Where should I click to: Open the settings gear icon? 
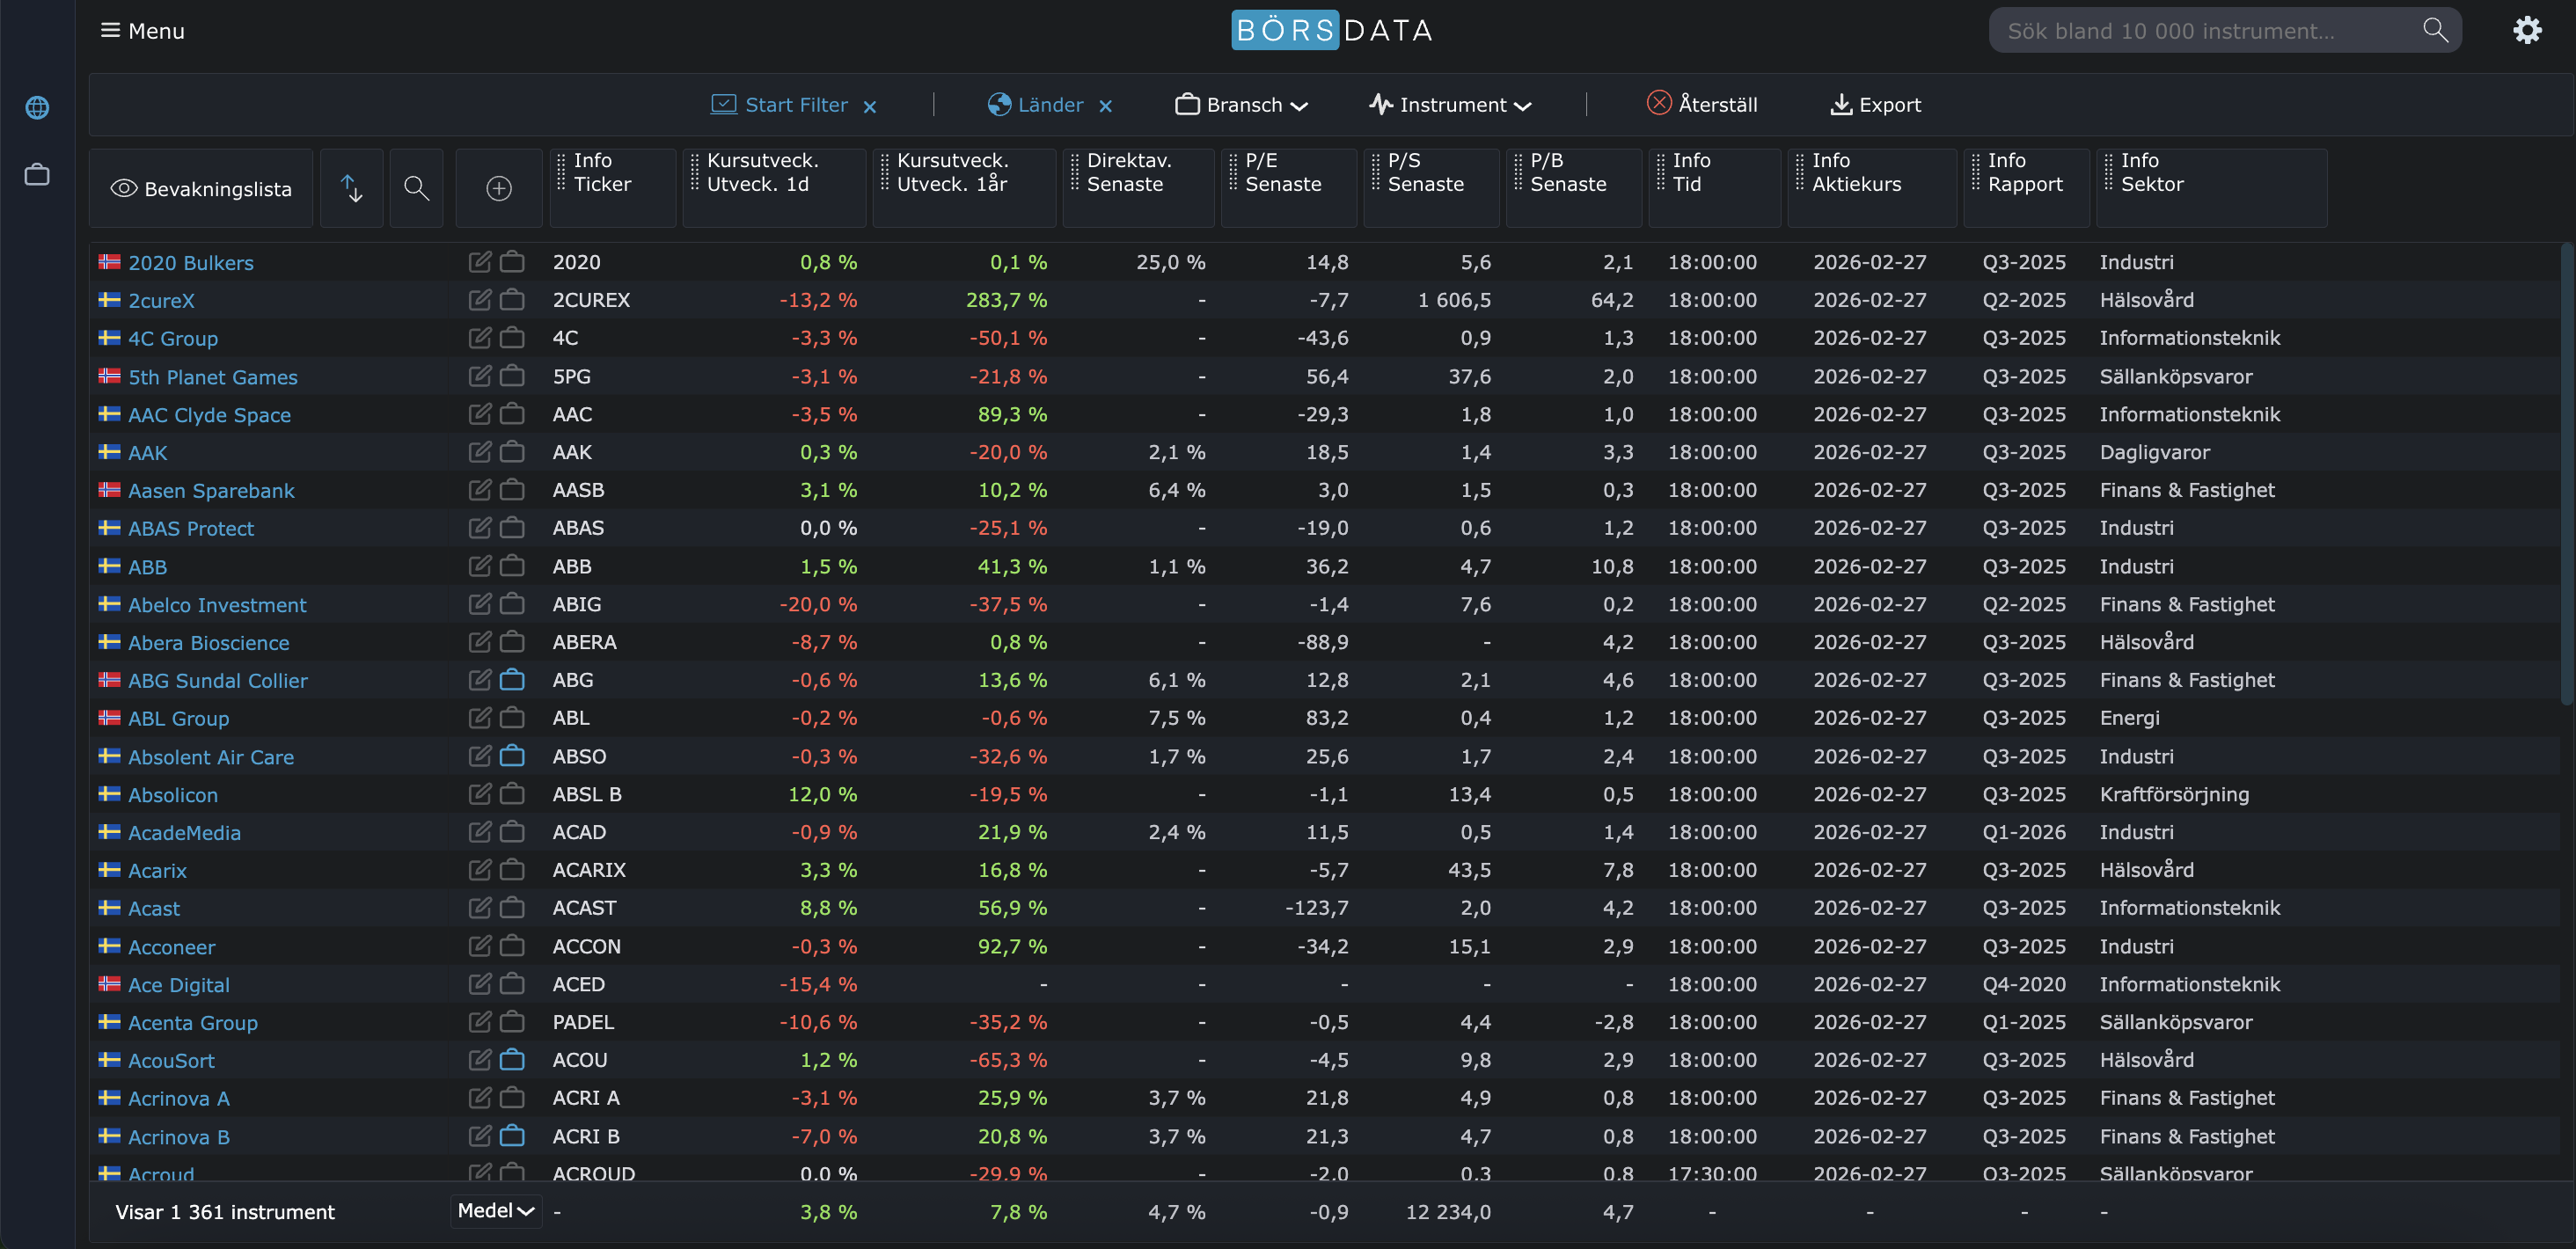2526,30
